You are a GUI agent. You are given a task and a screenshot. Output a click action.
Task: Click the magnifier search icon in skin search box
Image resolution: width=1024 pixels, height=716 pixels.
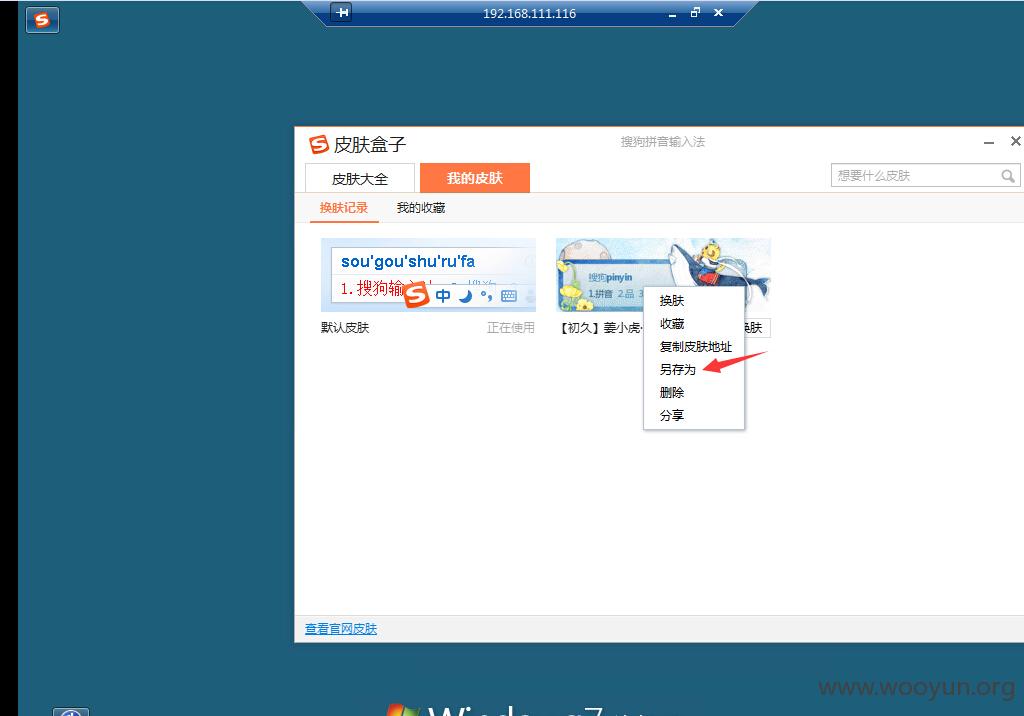(1008, 176)
